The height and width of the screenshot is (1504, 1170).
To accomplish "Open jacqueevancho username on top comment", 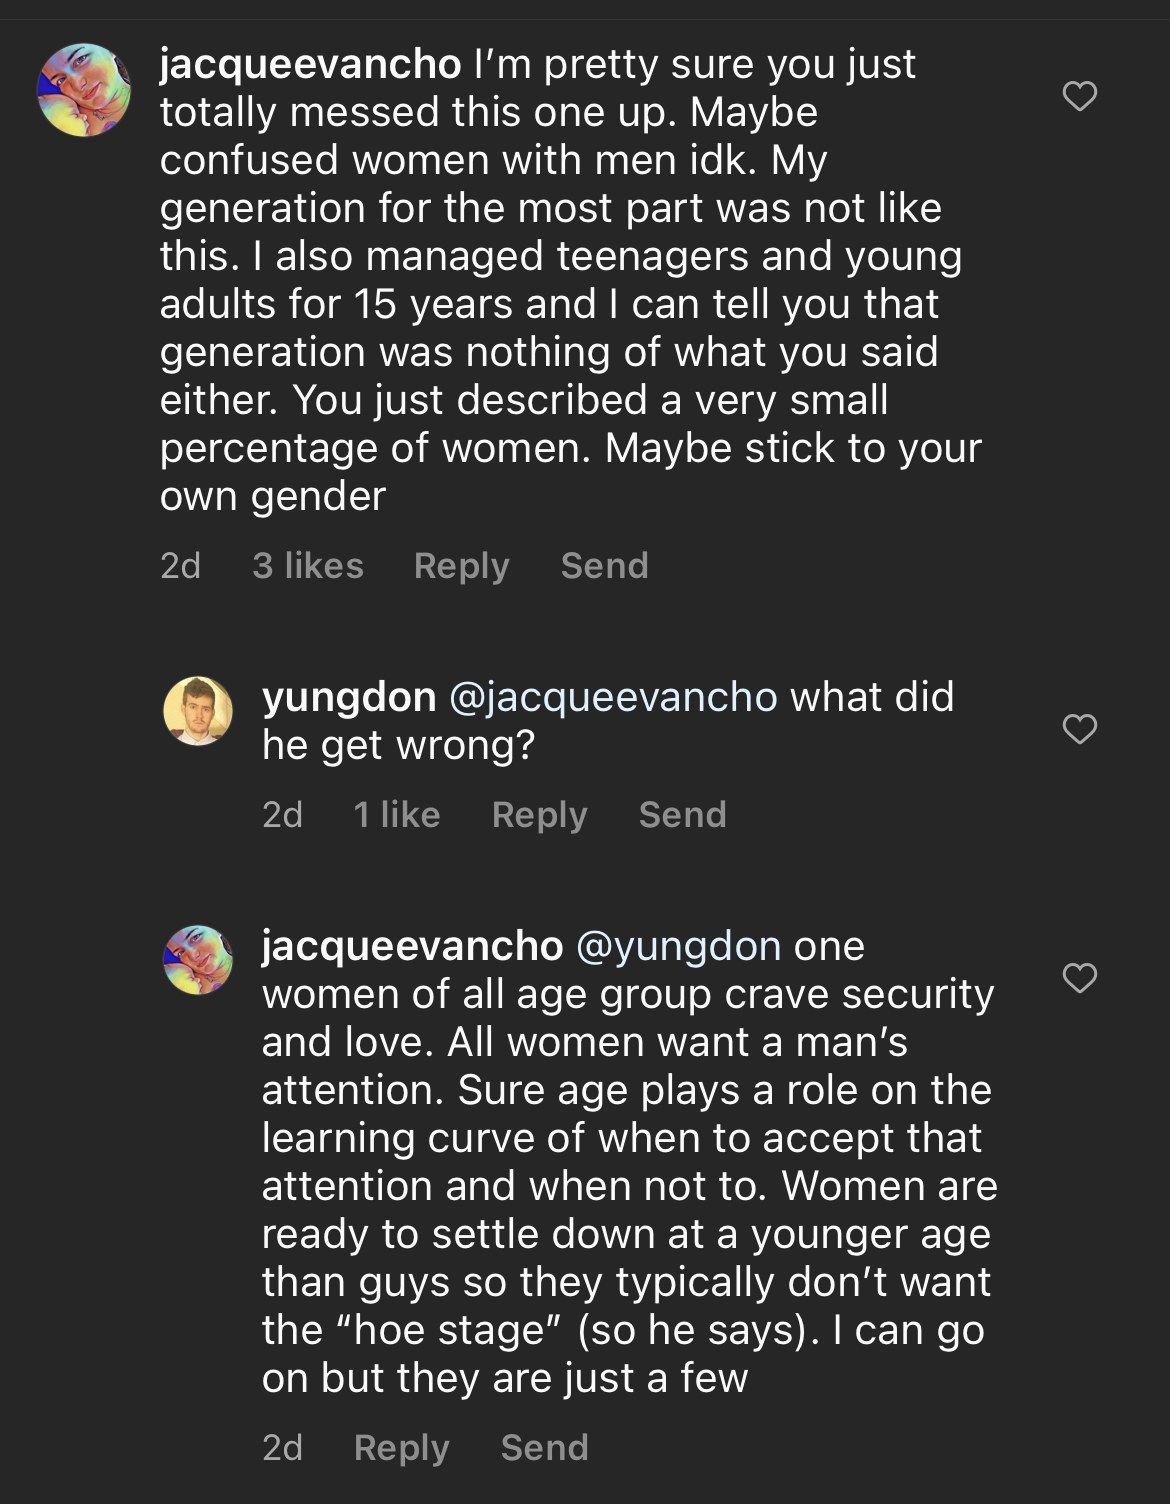I will pyautogui.click(x=311, y=65).
